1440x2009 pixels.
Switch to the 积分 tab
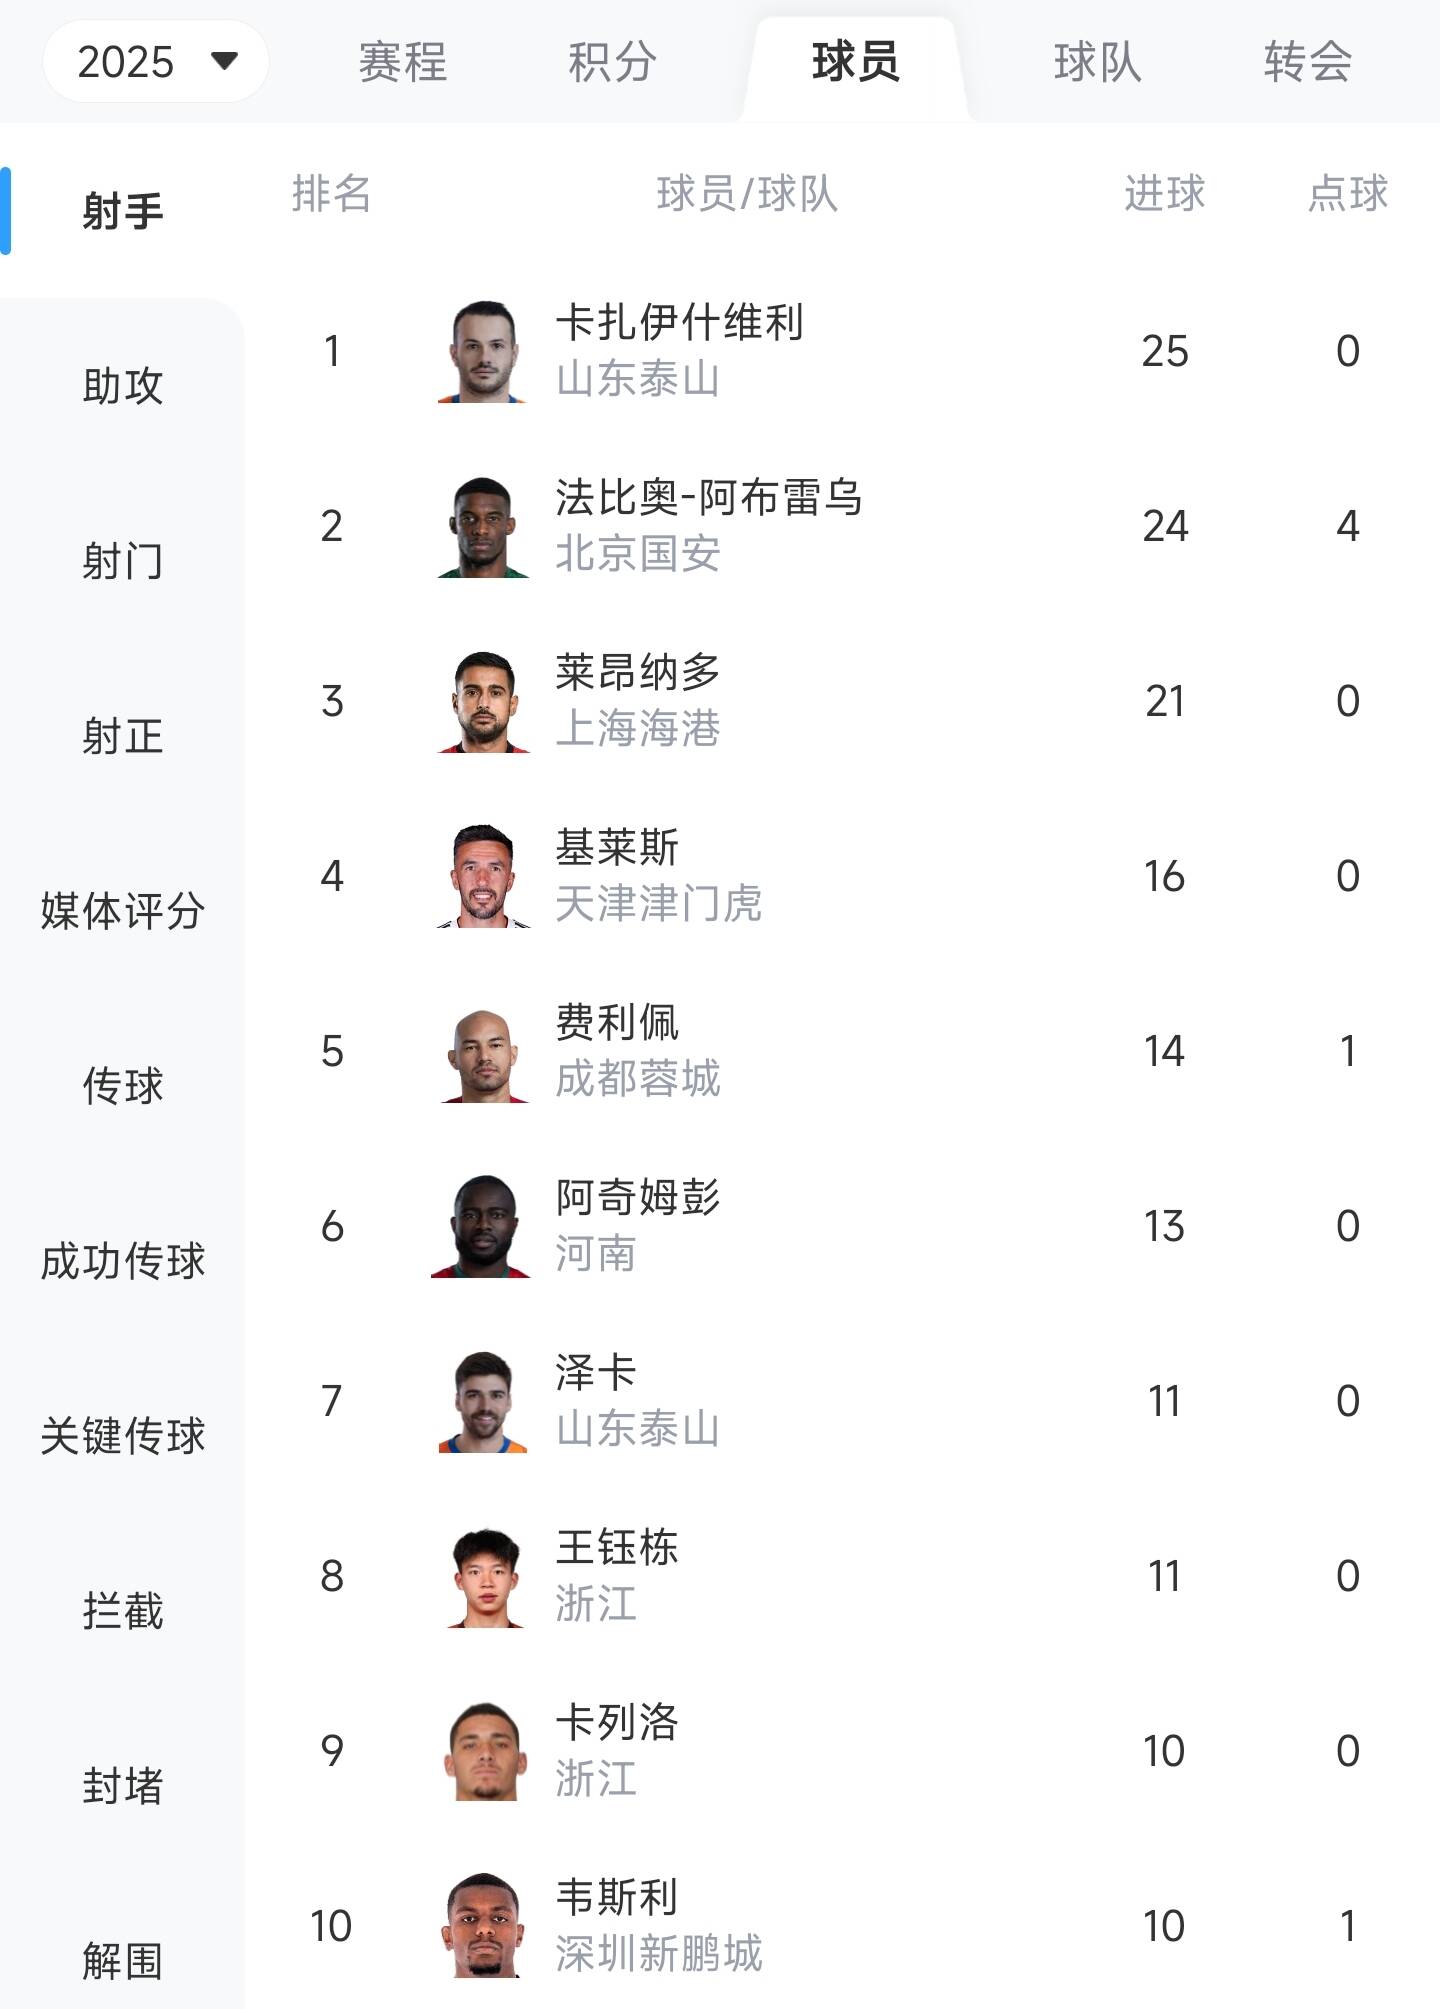point(612,62)
